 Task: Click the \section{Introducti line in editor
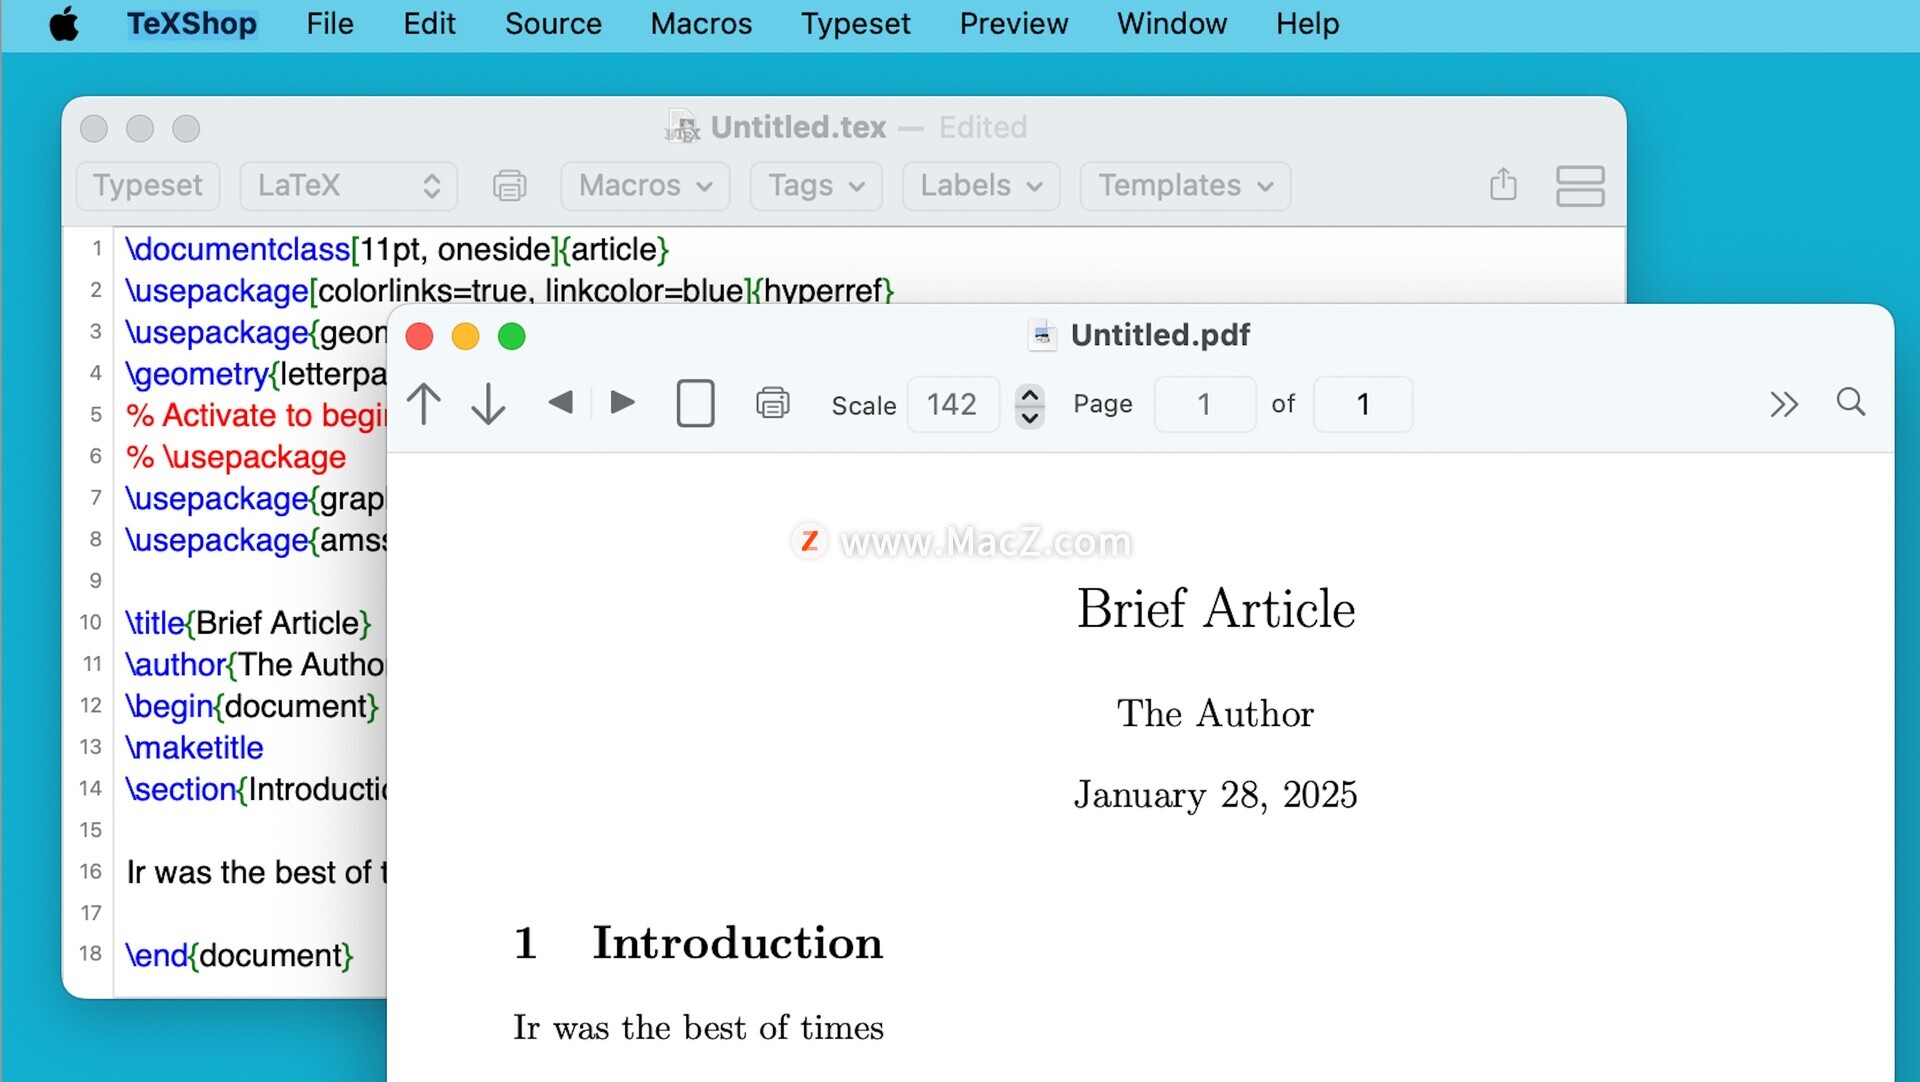[x=256, y=789]
